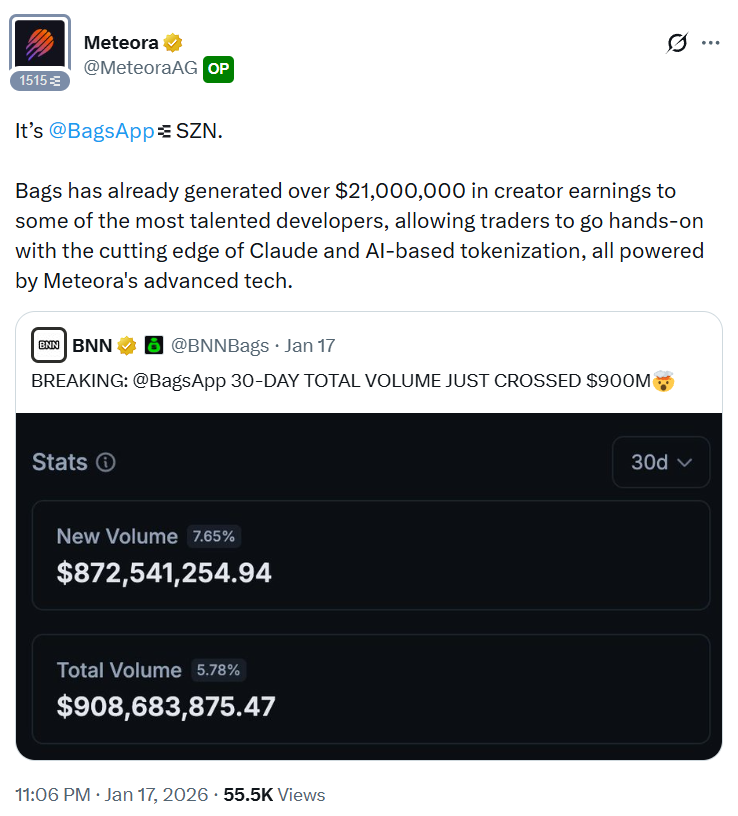Click the Total Volume stats card
738x816 pixels.
pos(371,689)
